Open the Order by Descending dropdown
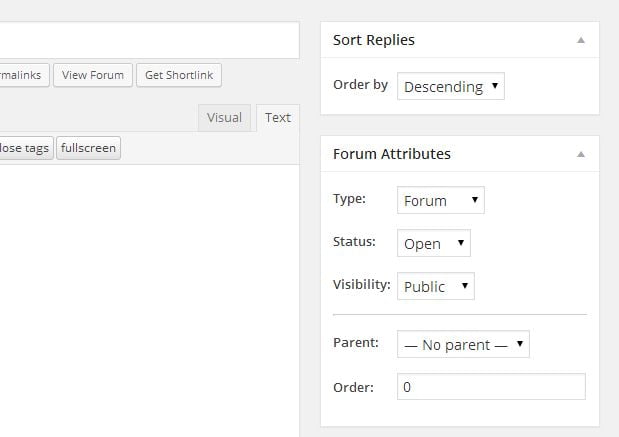619x437 pixels. (451, 86)
